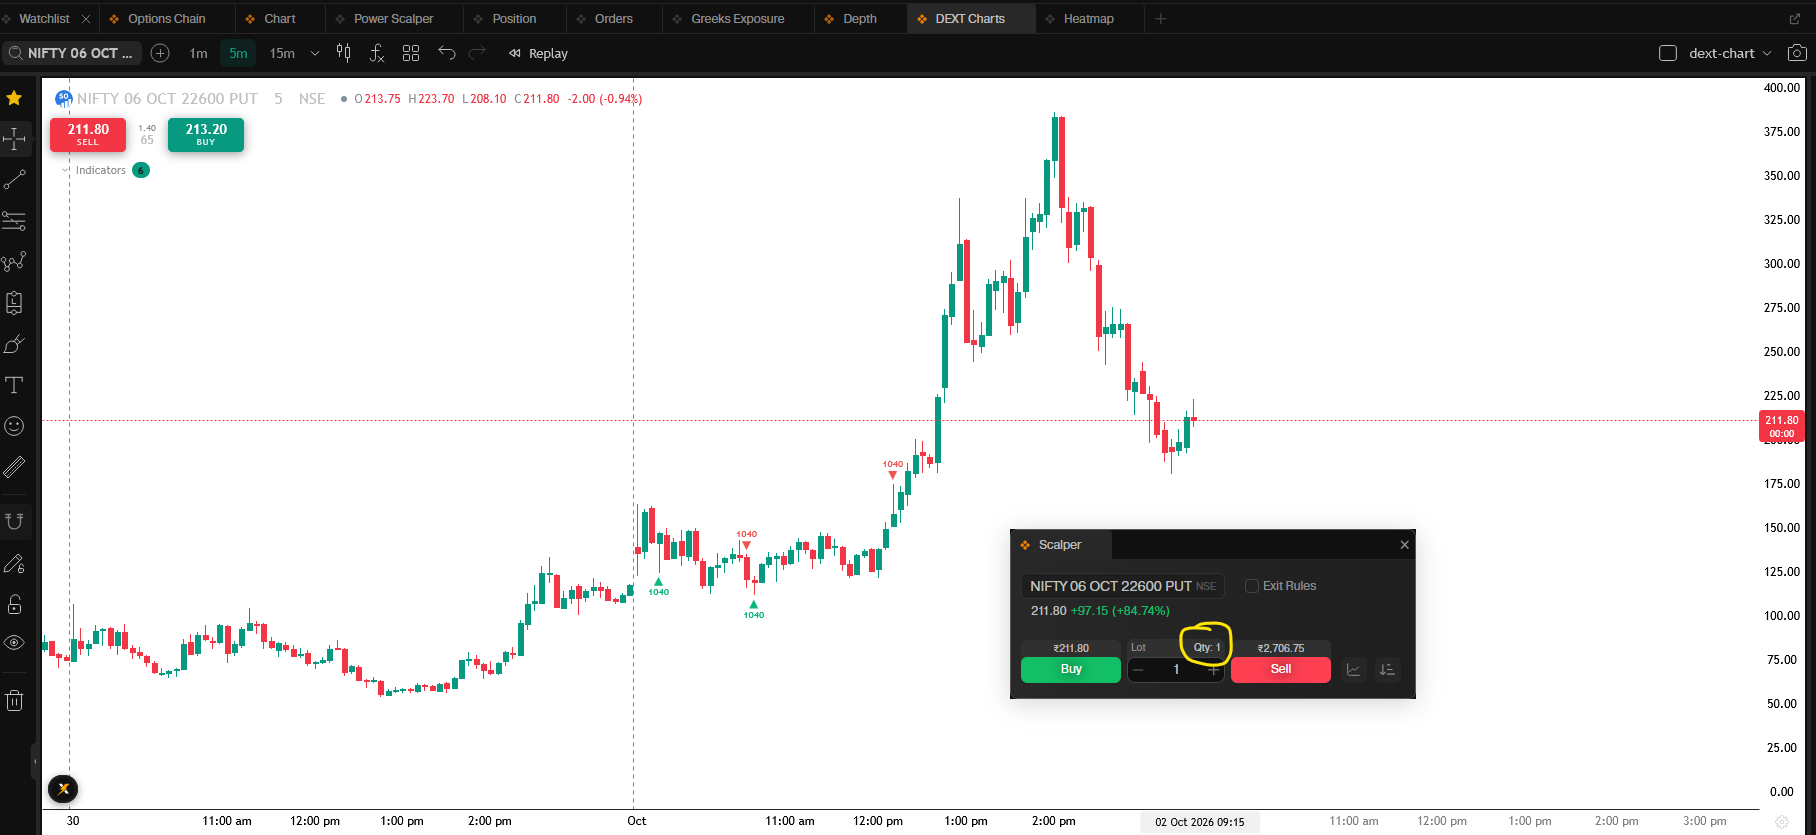Tick the checkbox beside dext-chart

click(x=1668, y=53)
